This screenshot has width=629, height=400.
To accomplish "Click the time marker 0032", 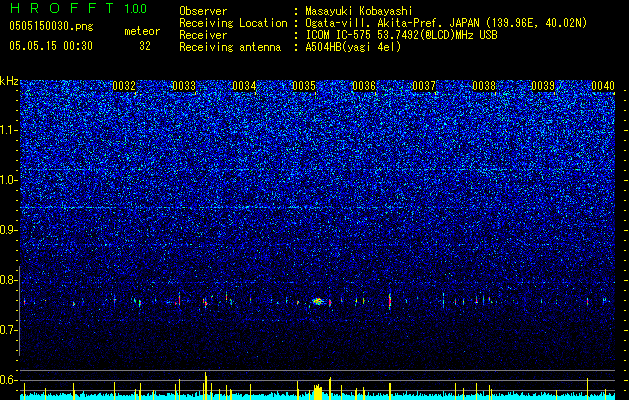I will [x=124, y=86].
